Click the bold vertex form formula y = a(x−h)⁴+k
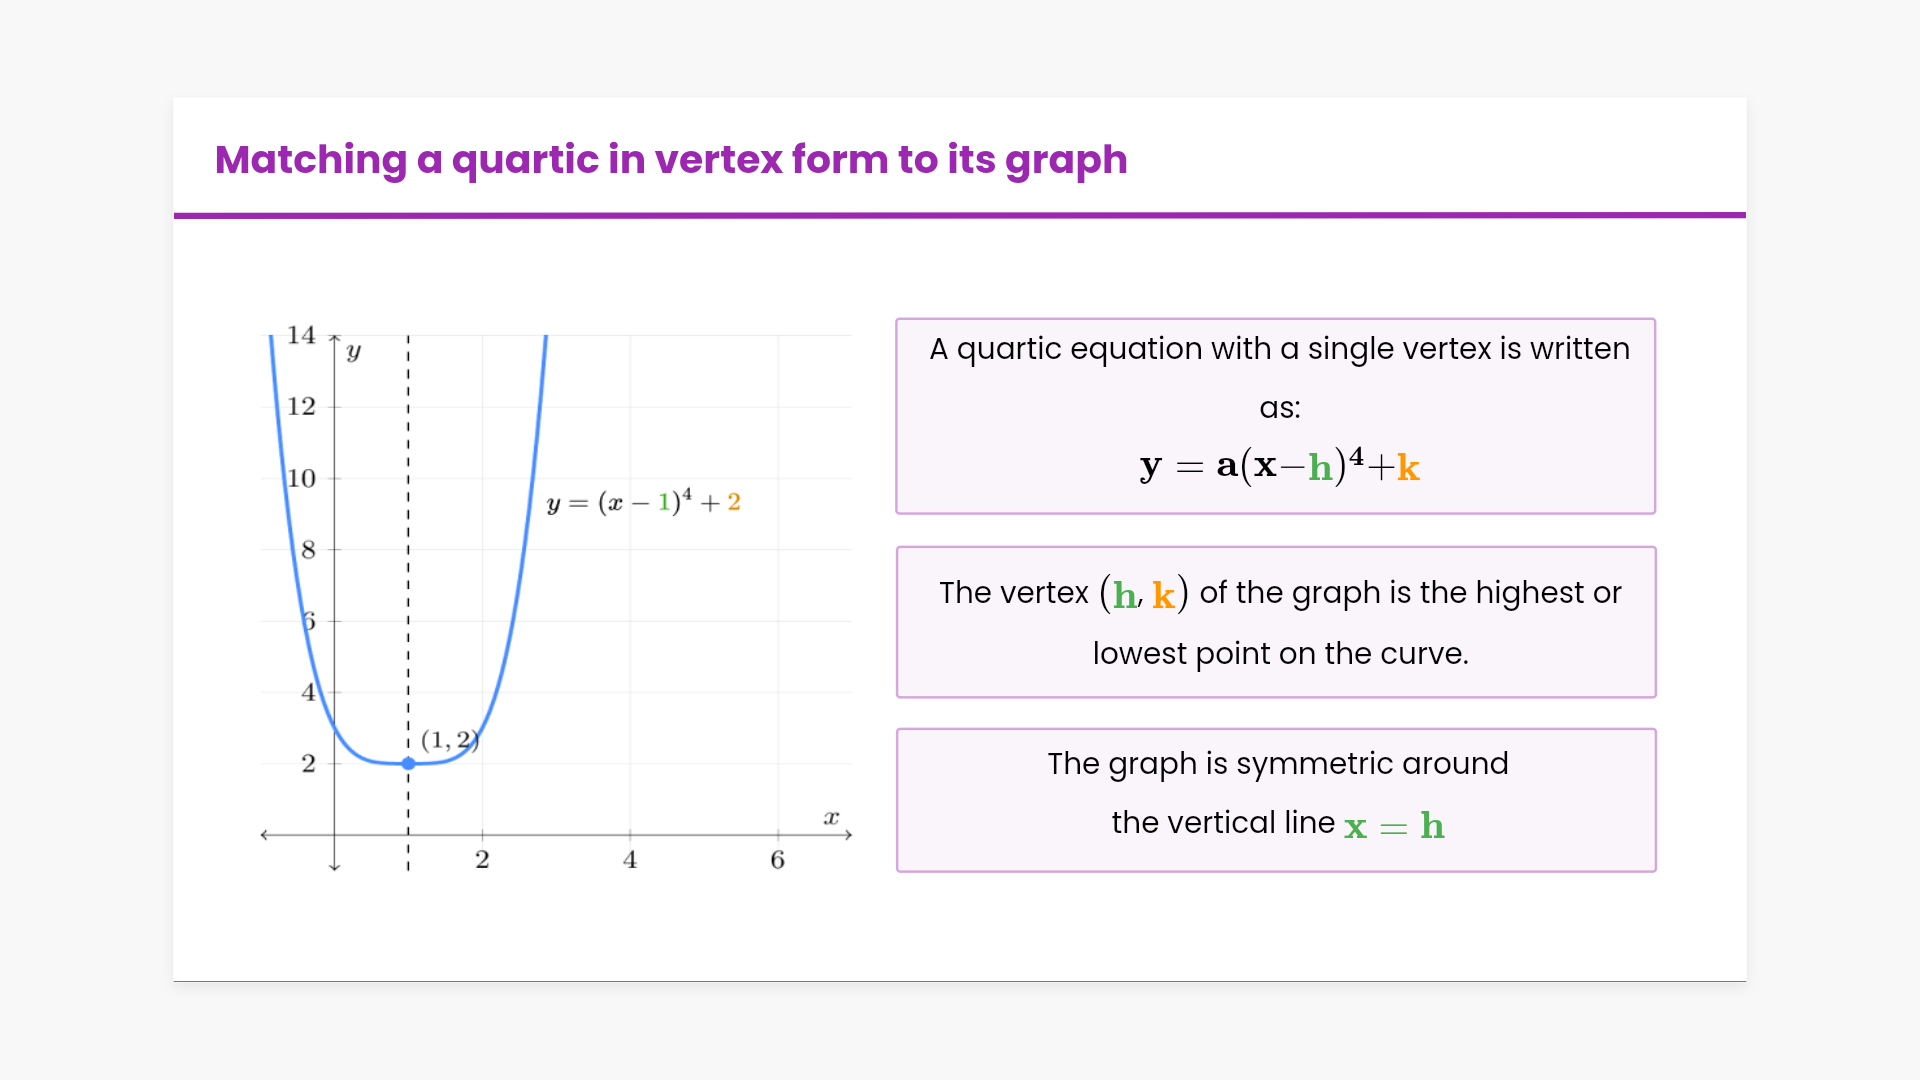 (1279, 466)
